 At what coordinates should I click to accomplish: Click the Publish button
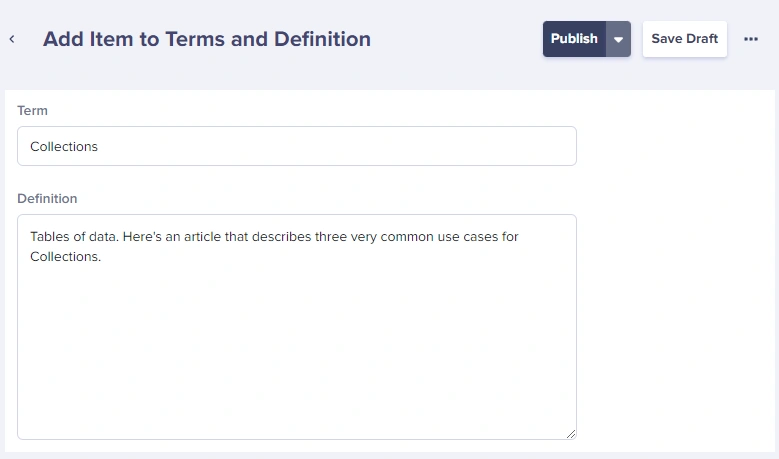pos(574,39)
